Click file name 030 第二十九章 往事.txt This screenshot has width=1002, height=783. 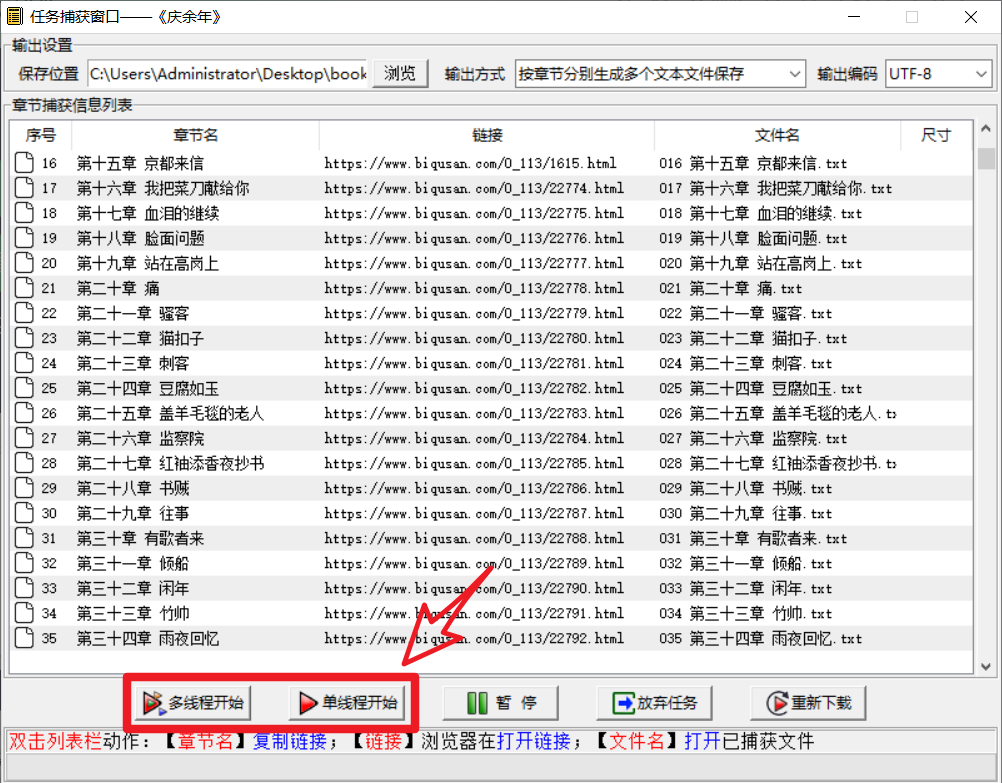coord(745,513)
